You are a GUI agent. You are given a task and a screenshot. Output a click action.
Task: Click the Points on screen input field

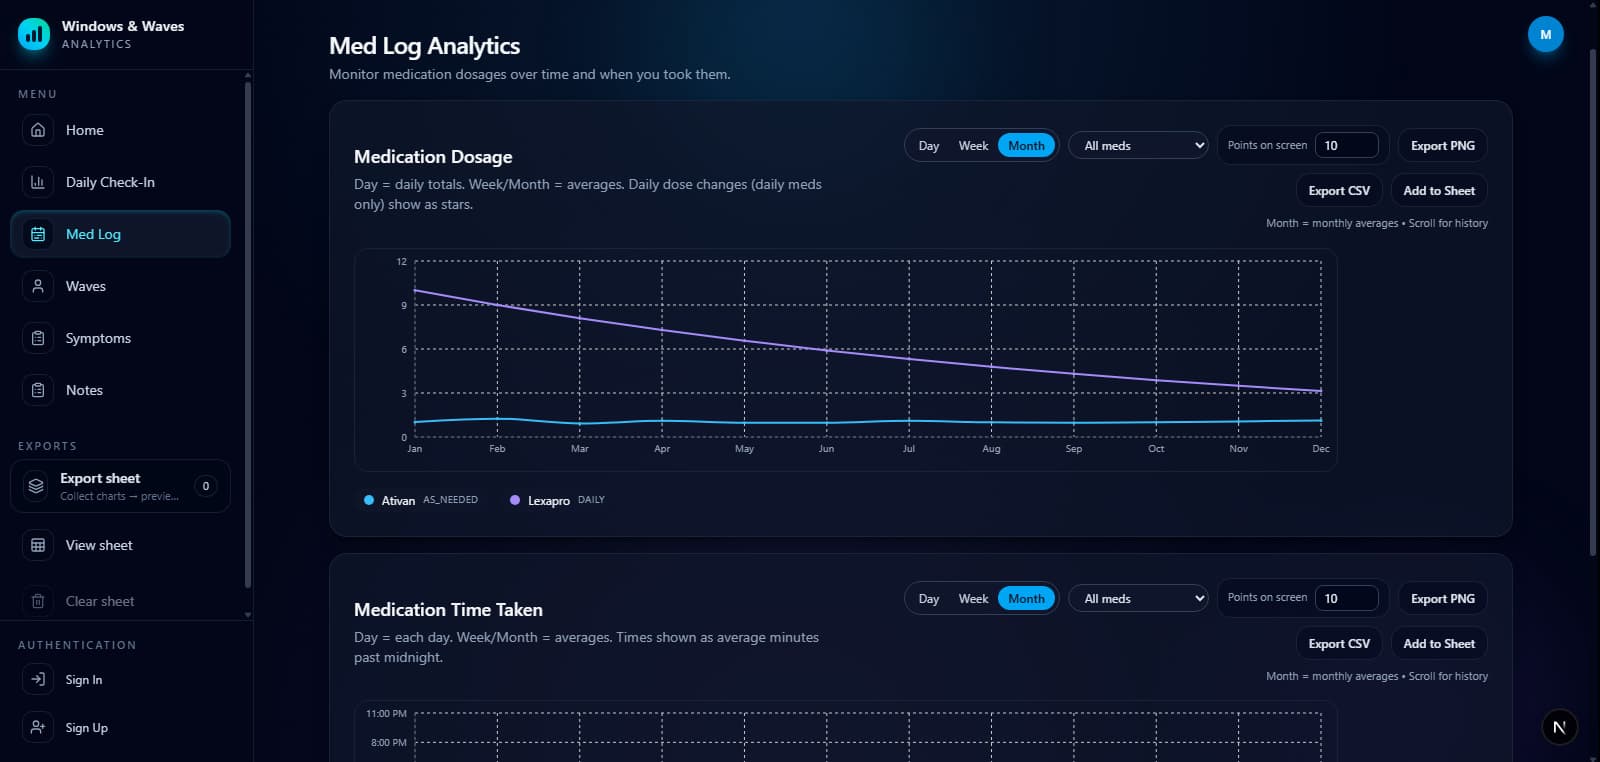(1347, 145)
